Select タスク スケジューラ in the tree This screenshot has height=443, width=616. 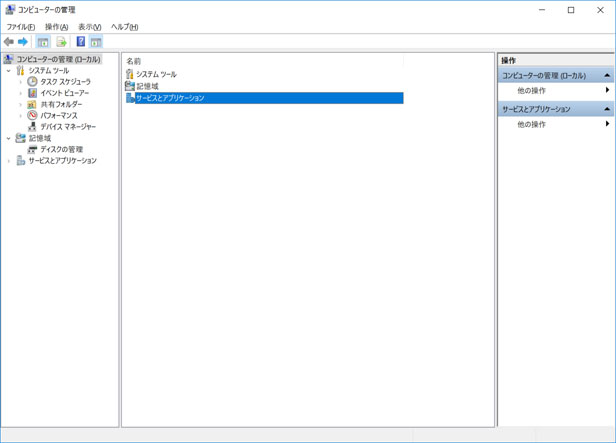tap(66, 82)
